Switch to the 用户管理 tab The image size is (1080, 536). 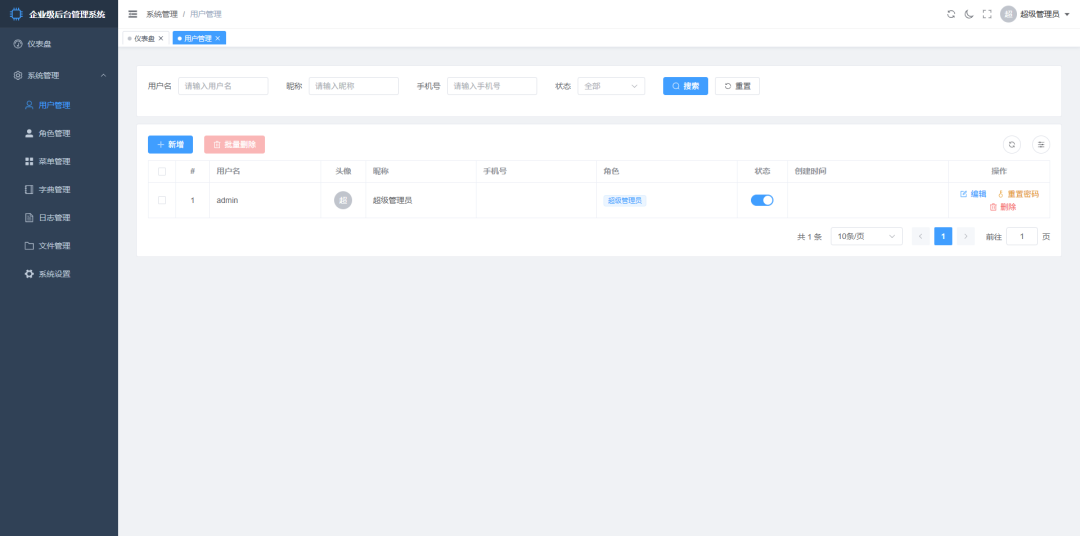(x=198, y=39)
